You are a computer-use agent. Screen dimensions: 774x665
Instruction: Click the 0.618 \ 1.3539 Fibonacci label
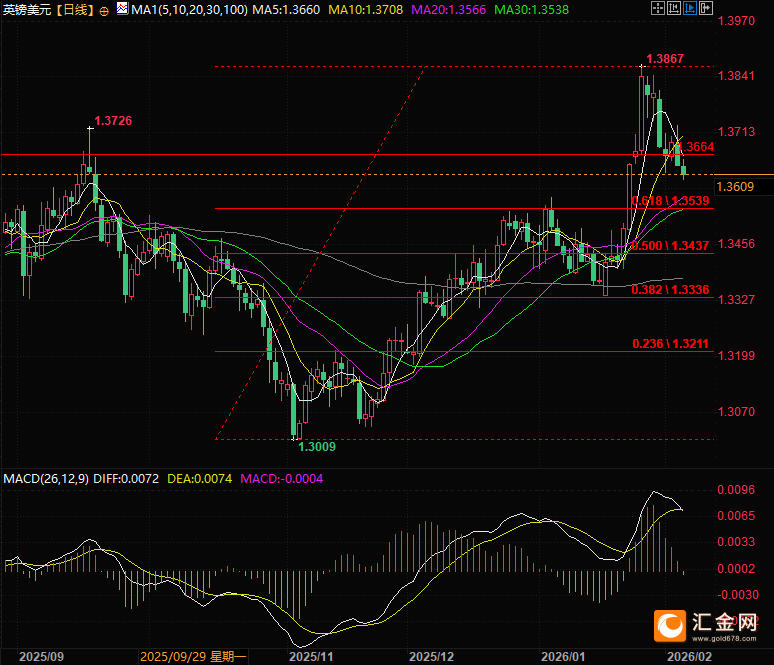coord(670,200)
